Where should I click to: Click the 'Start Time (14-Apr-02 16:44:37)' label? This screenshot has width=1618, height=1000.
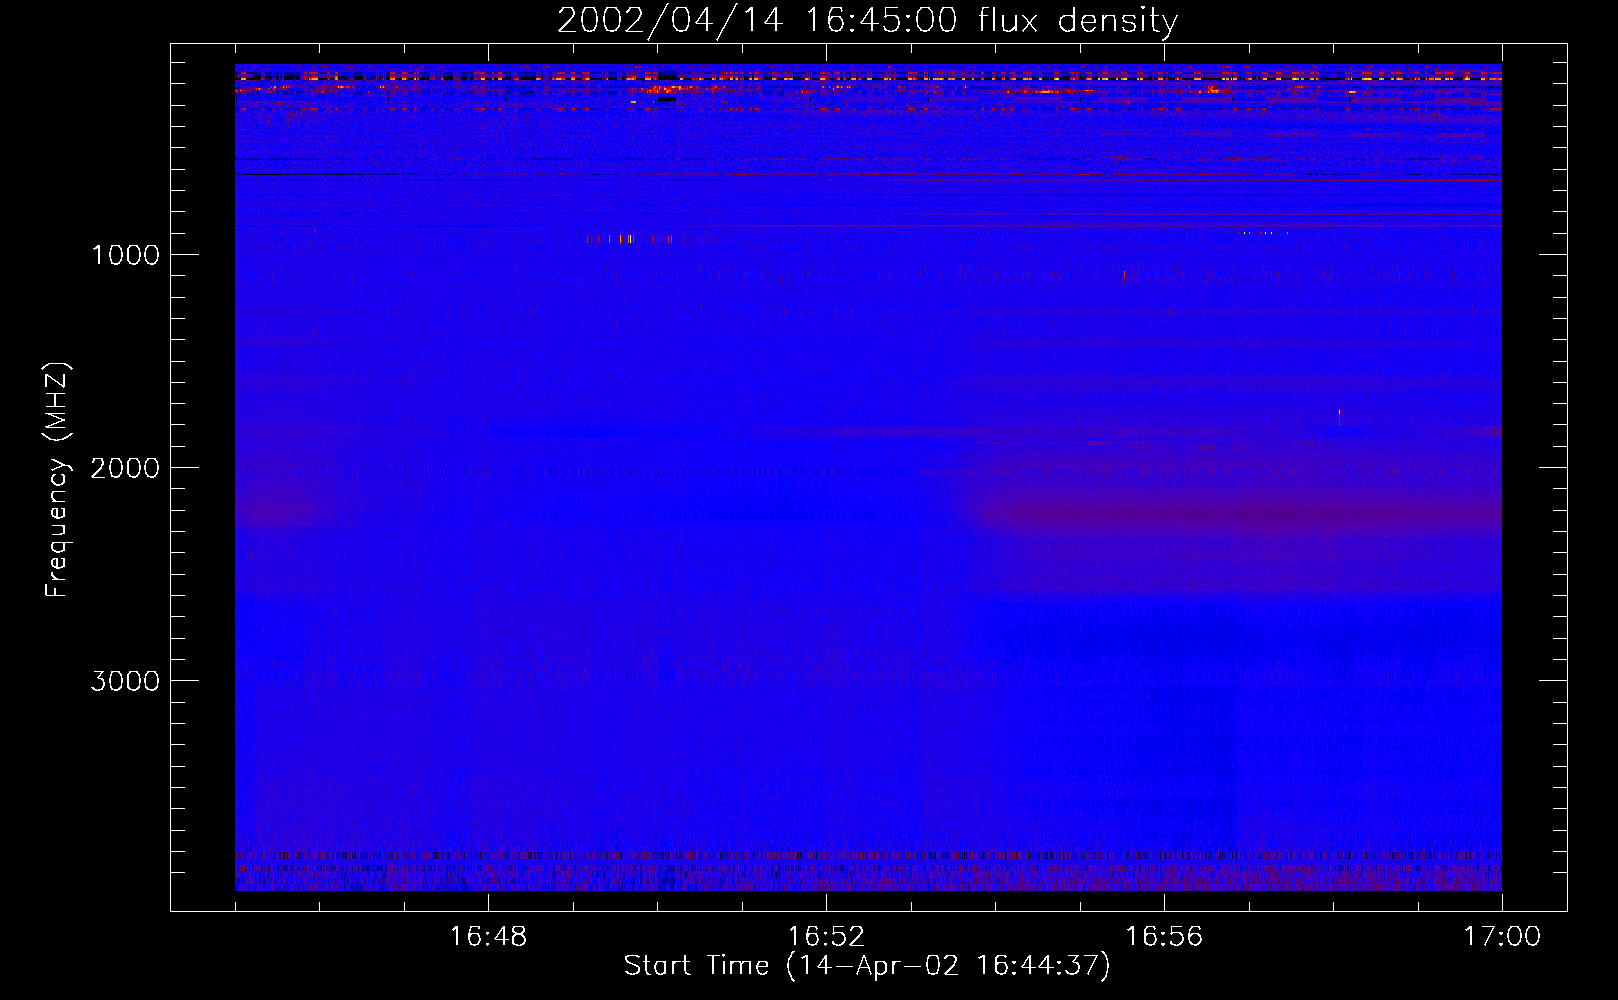(x=867, y=966)
